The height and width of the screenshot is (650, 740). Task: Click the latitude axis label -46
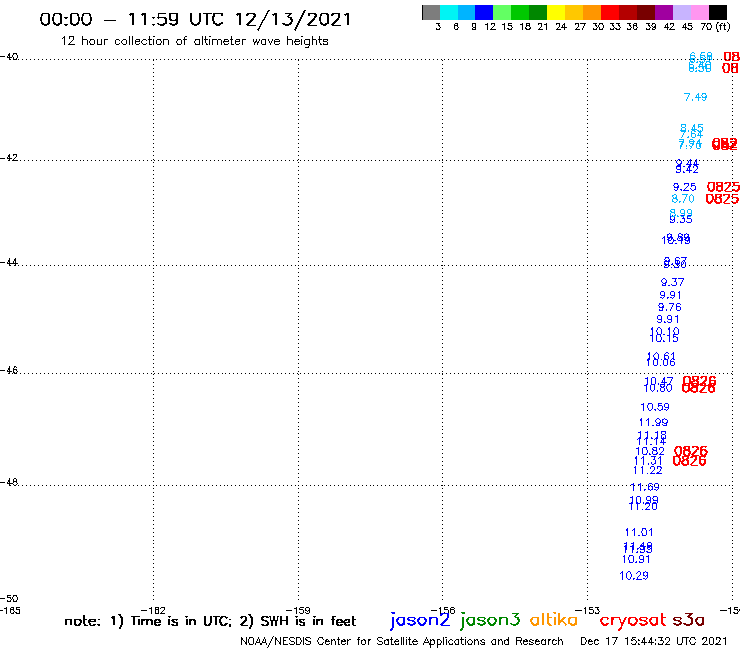9,371
